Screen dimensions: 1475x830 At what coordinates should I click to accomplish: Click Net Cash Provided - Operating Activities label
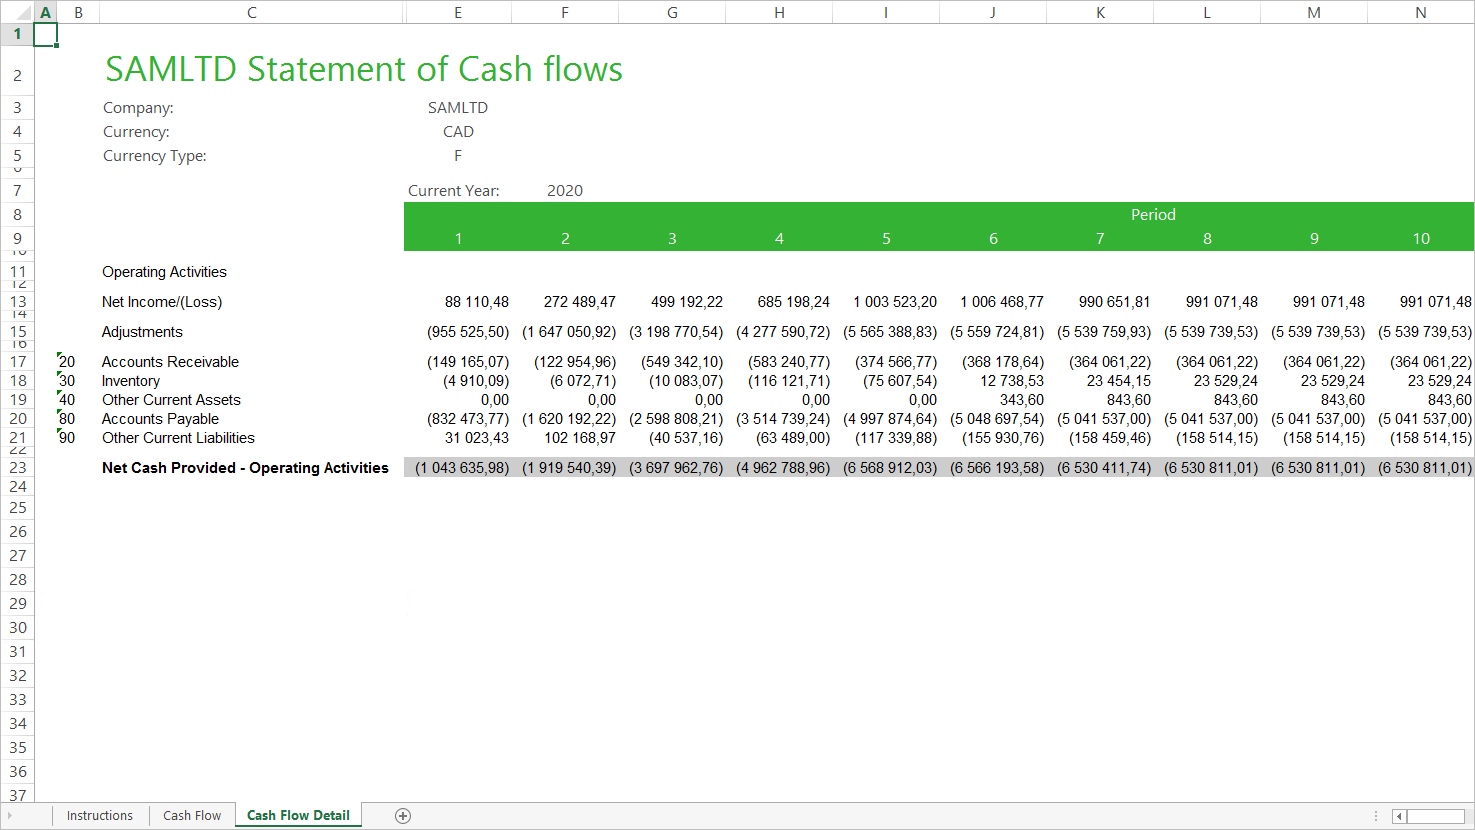point(245,468)
